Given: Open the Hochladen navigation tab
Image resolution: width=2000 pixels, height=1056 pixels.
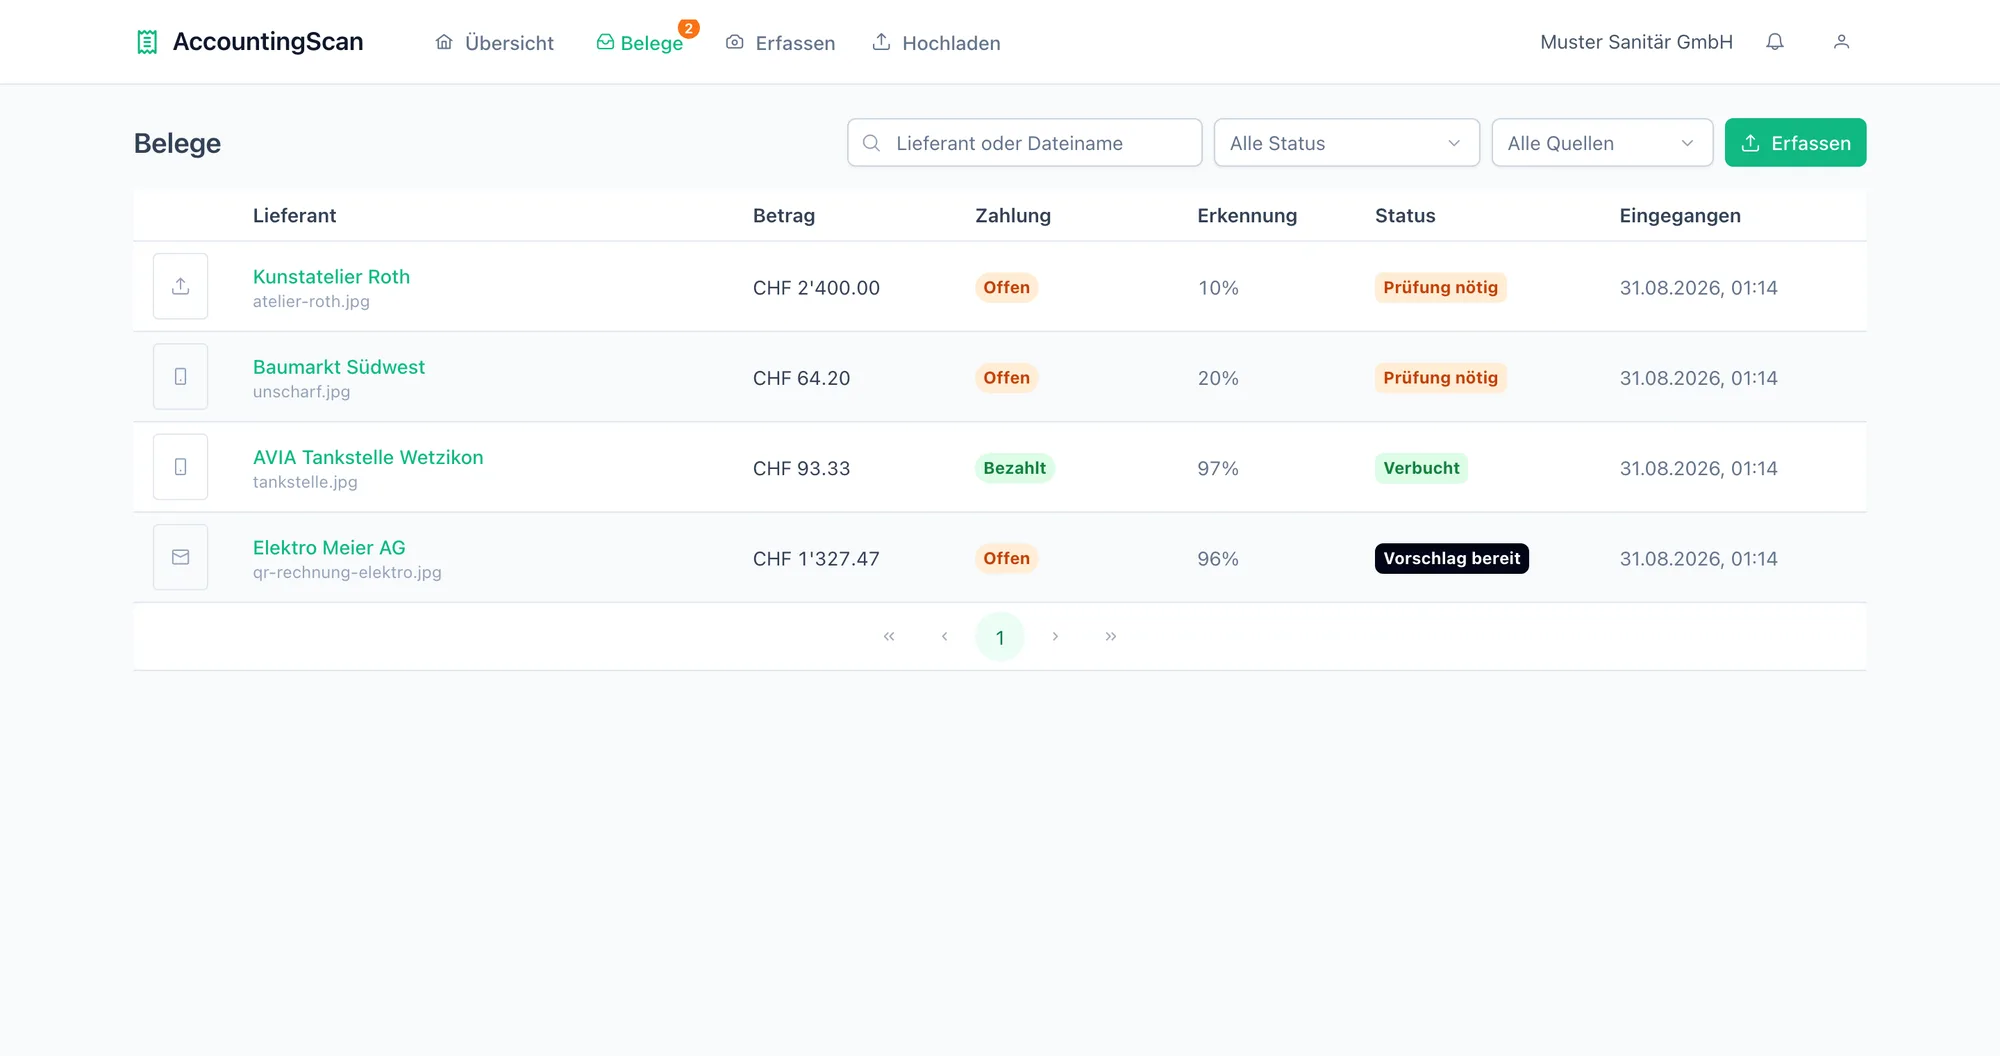Looking at the screenshot, I should click(937, 43).
